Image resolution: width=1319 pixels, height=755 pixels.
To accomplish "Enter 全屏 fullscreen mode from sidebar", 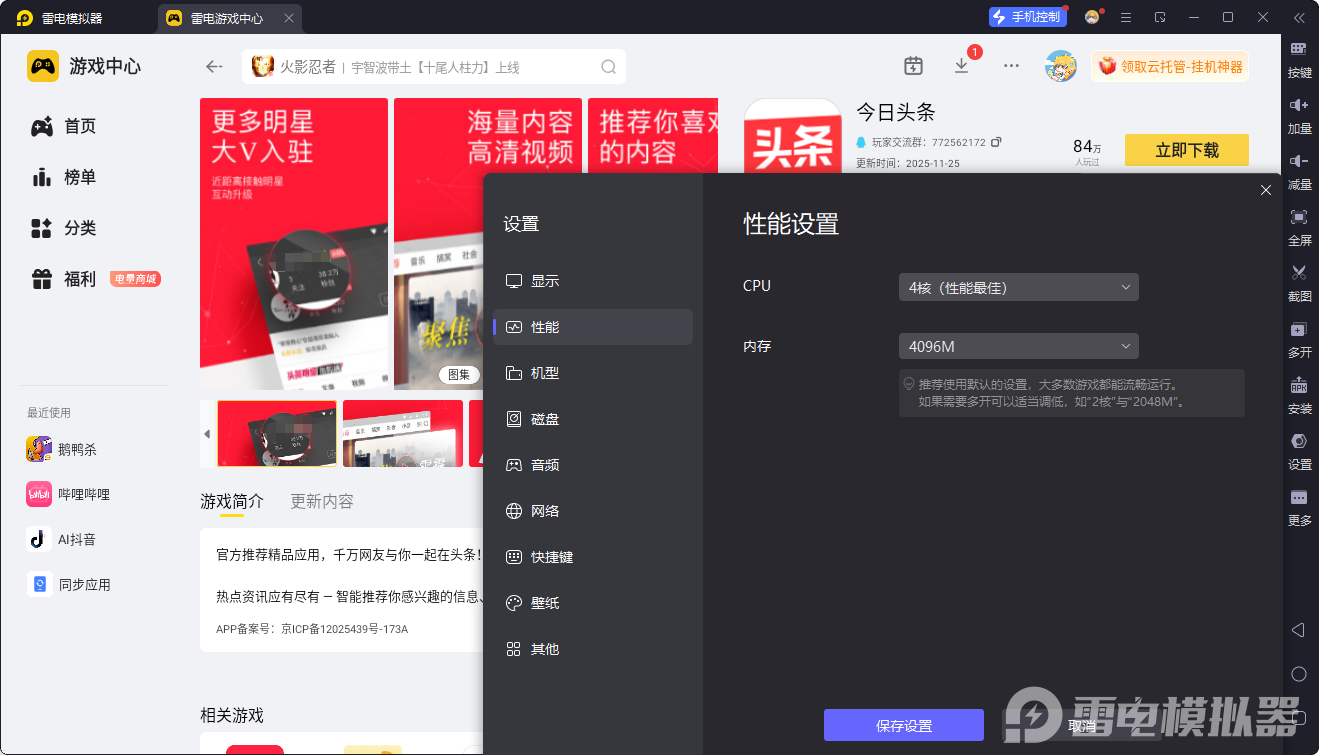I will point(1299,218).
